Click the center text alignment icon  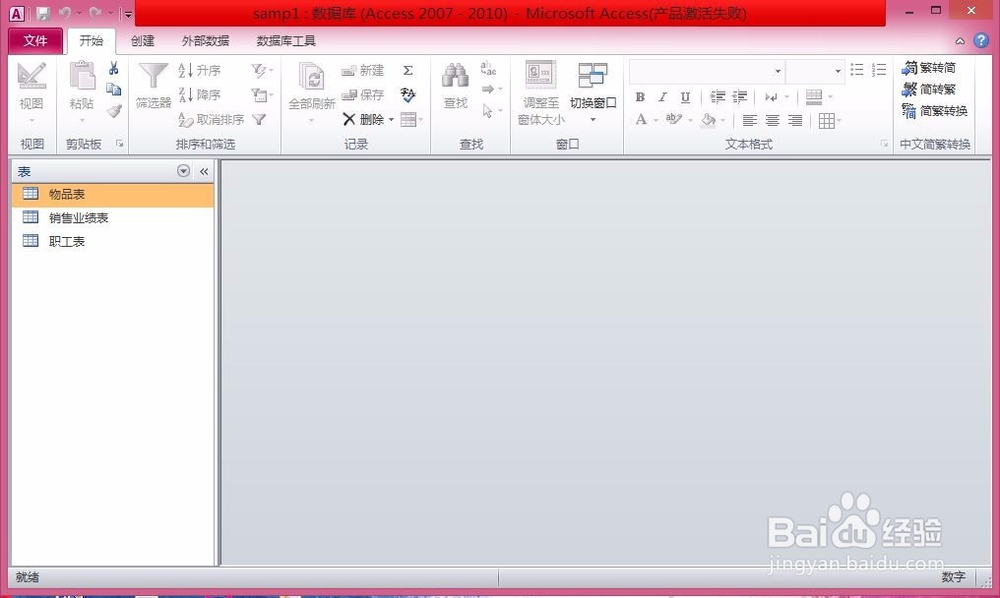(772, 120)
